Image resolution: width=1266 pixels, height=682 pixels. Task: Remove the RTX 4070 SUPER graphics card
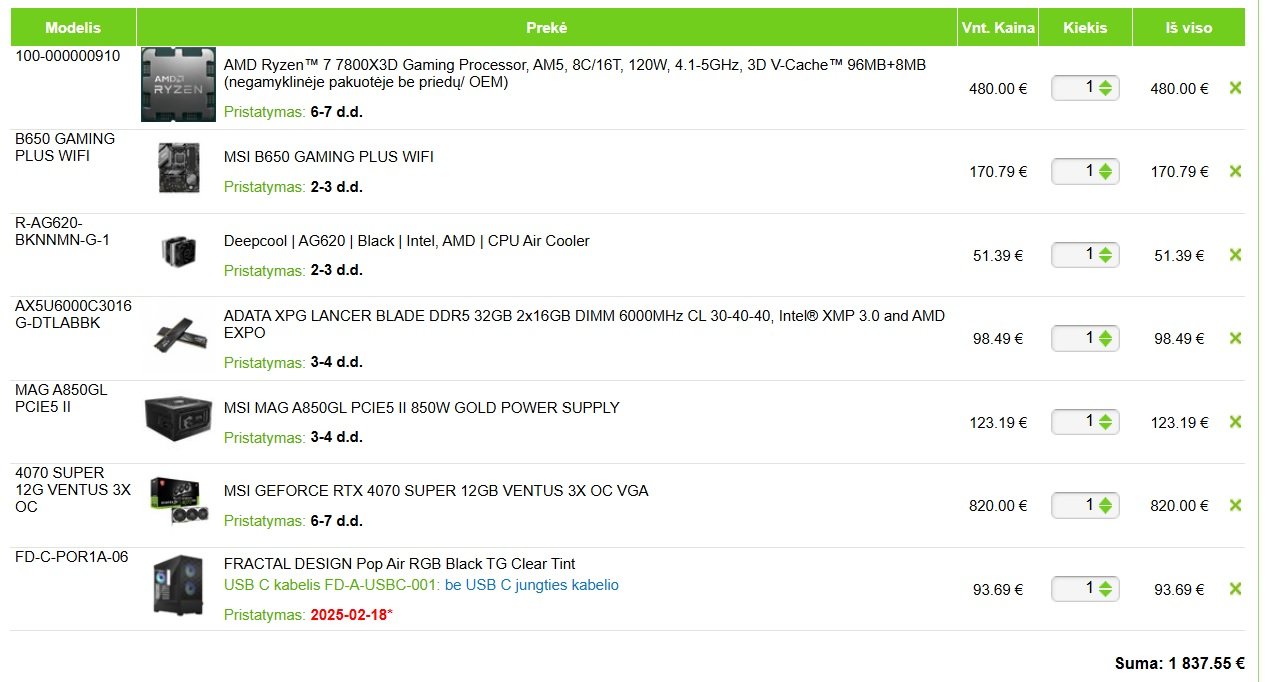(x=1235, y=505)
